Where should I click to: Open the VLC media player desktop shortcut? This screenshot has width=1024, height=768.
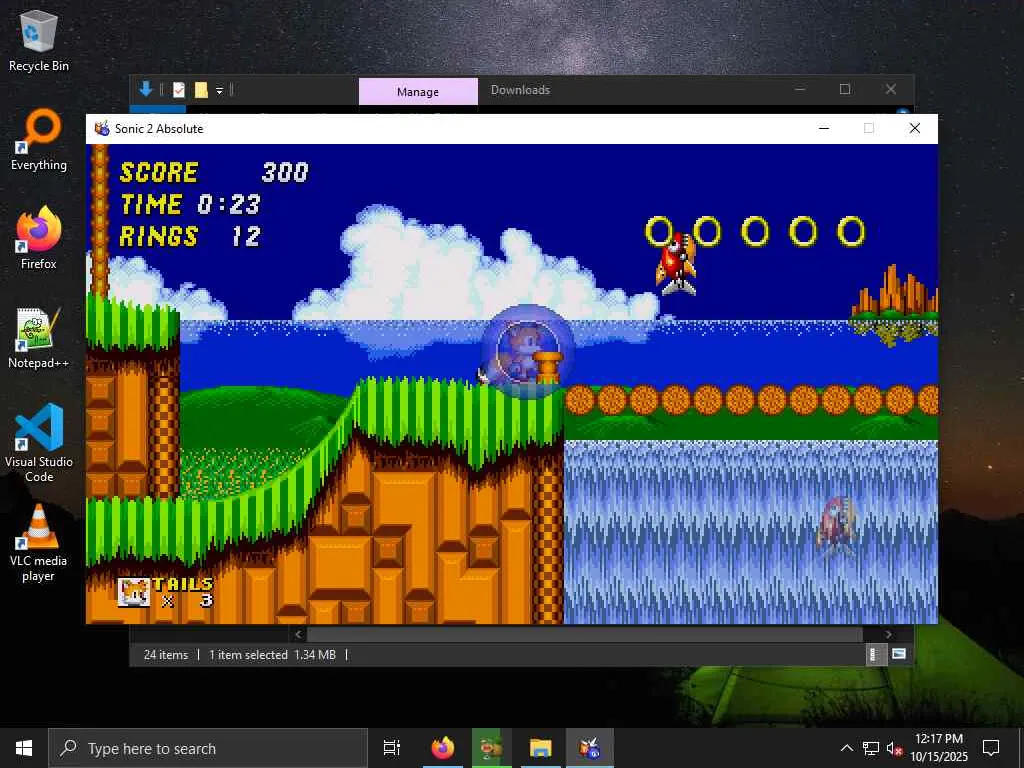pyautogui.click(x=38, y=543)
